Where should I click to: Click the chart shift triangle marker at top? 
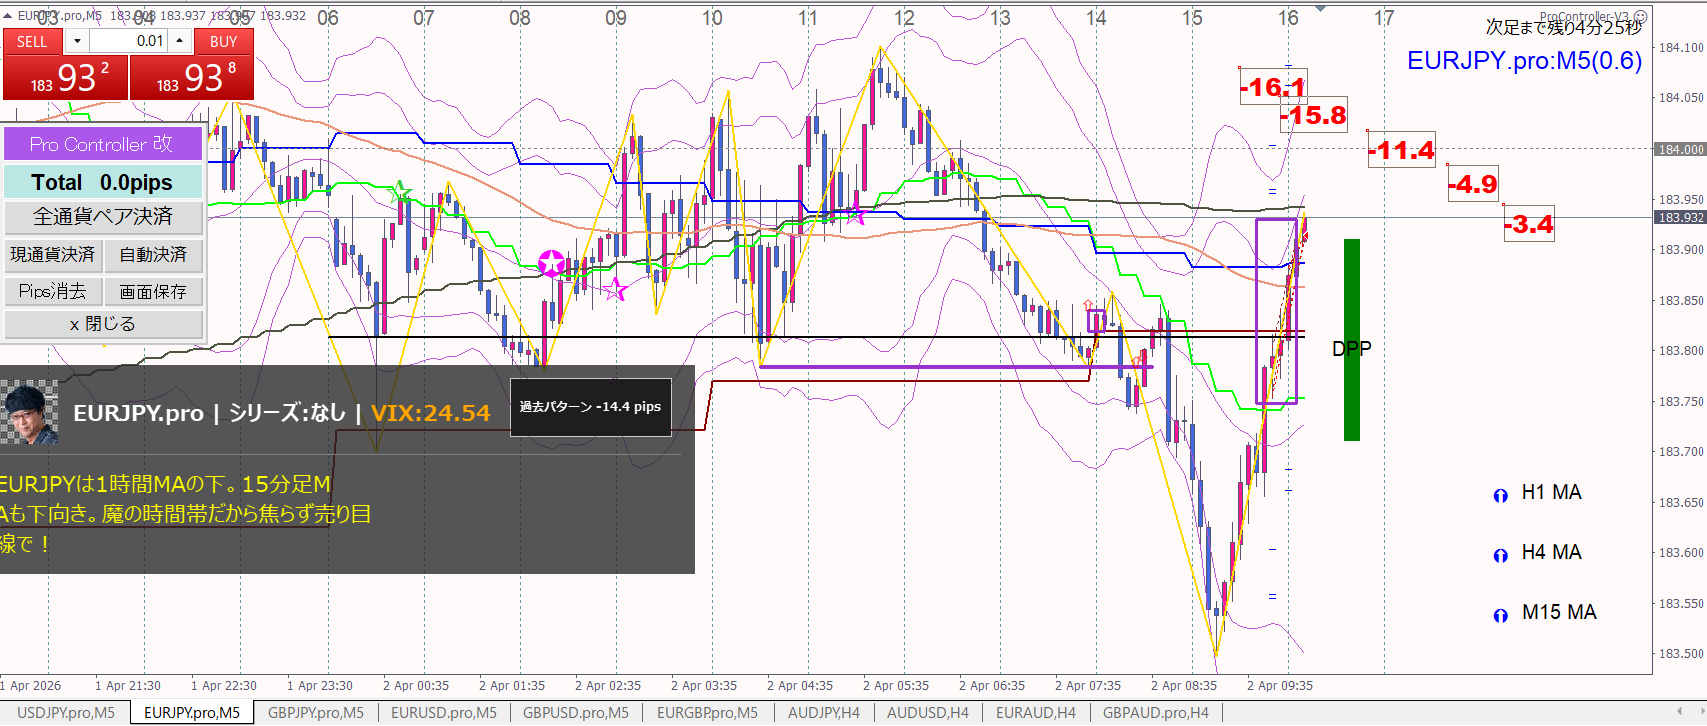point(1321,9)
